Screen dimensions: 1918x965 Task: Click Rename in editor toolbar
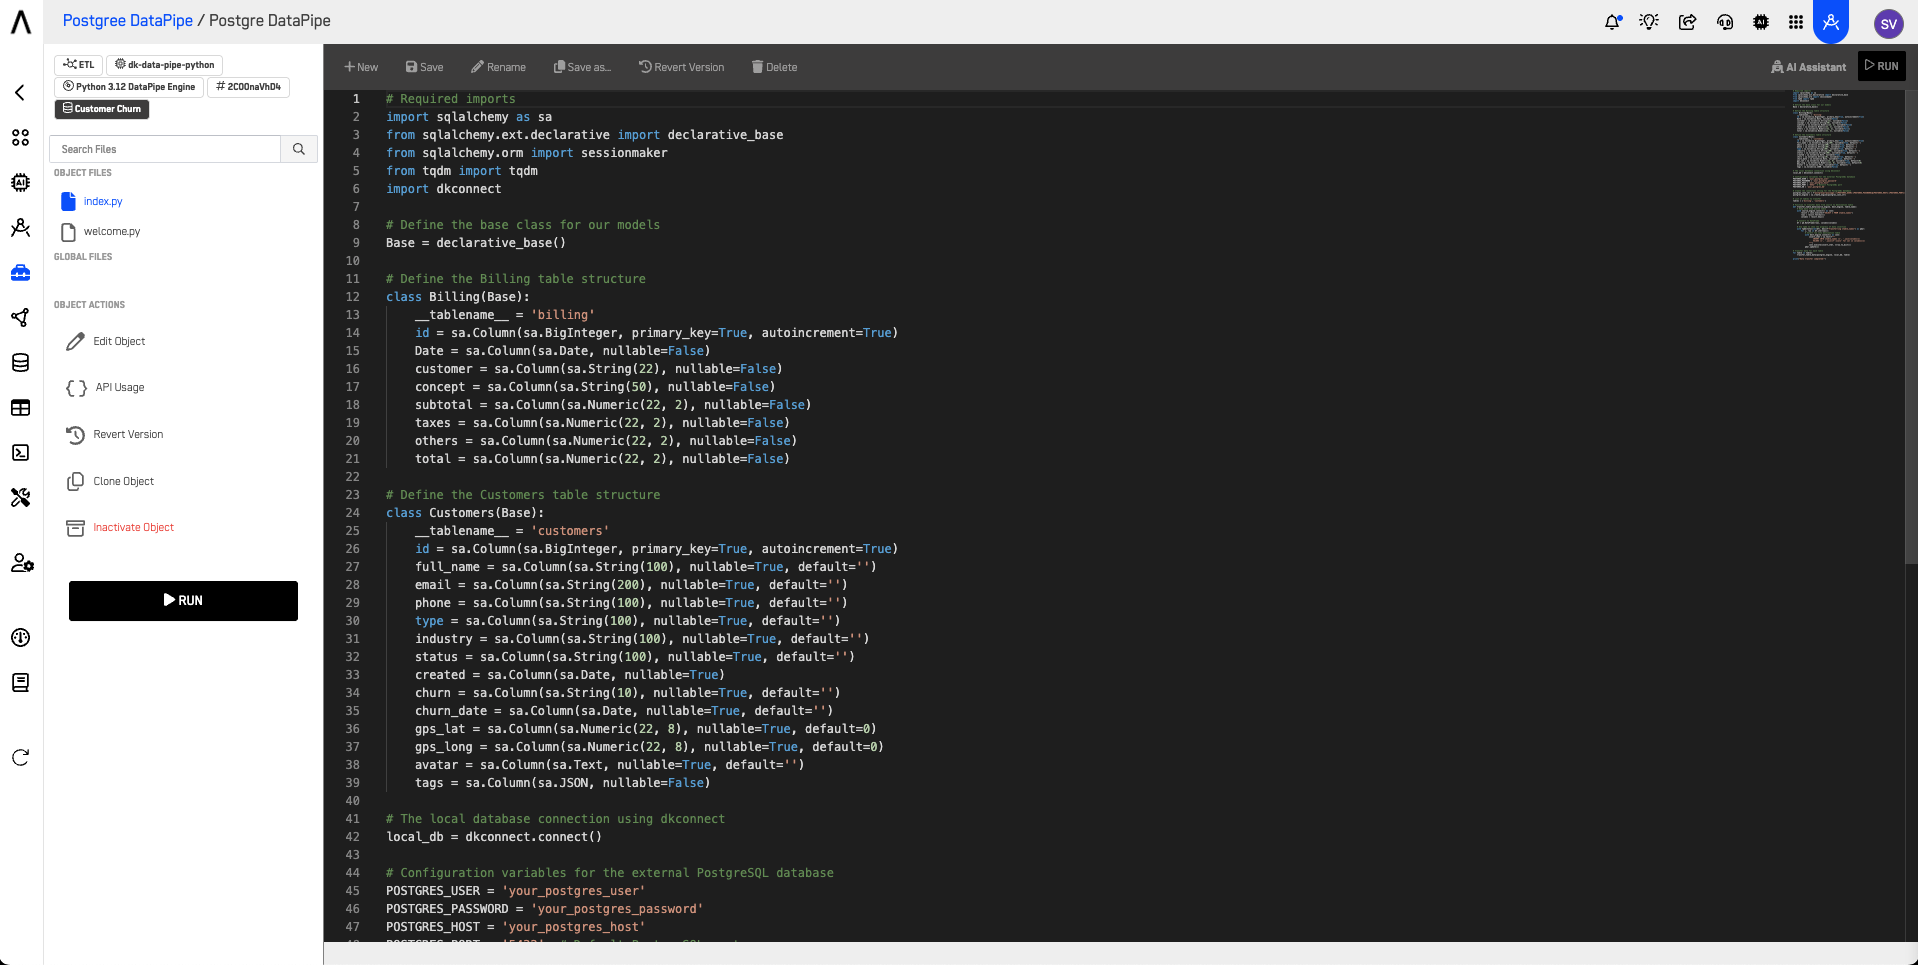click(x=498, y=67)
